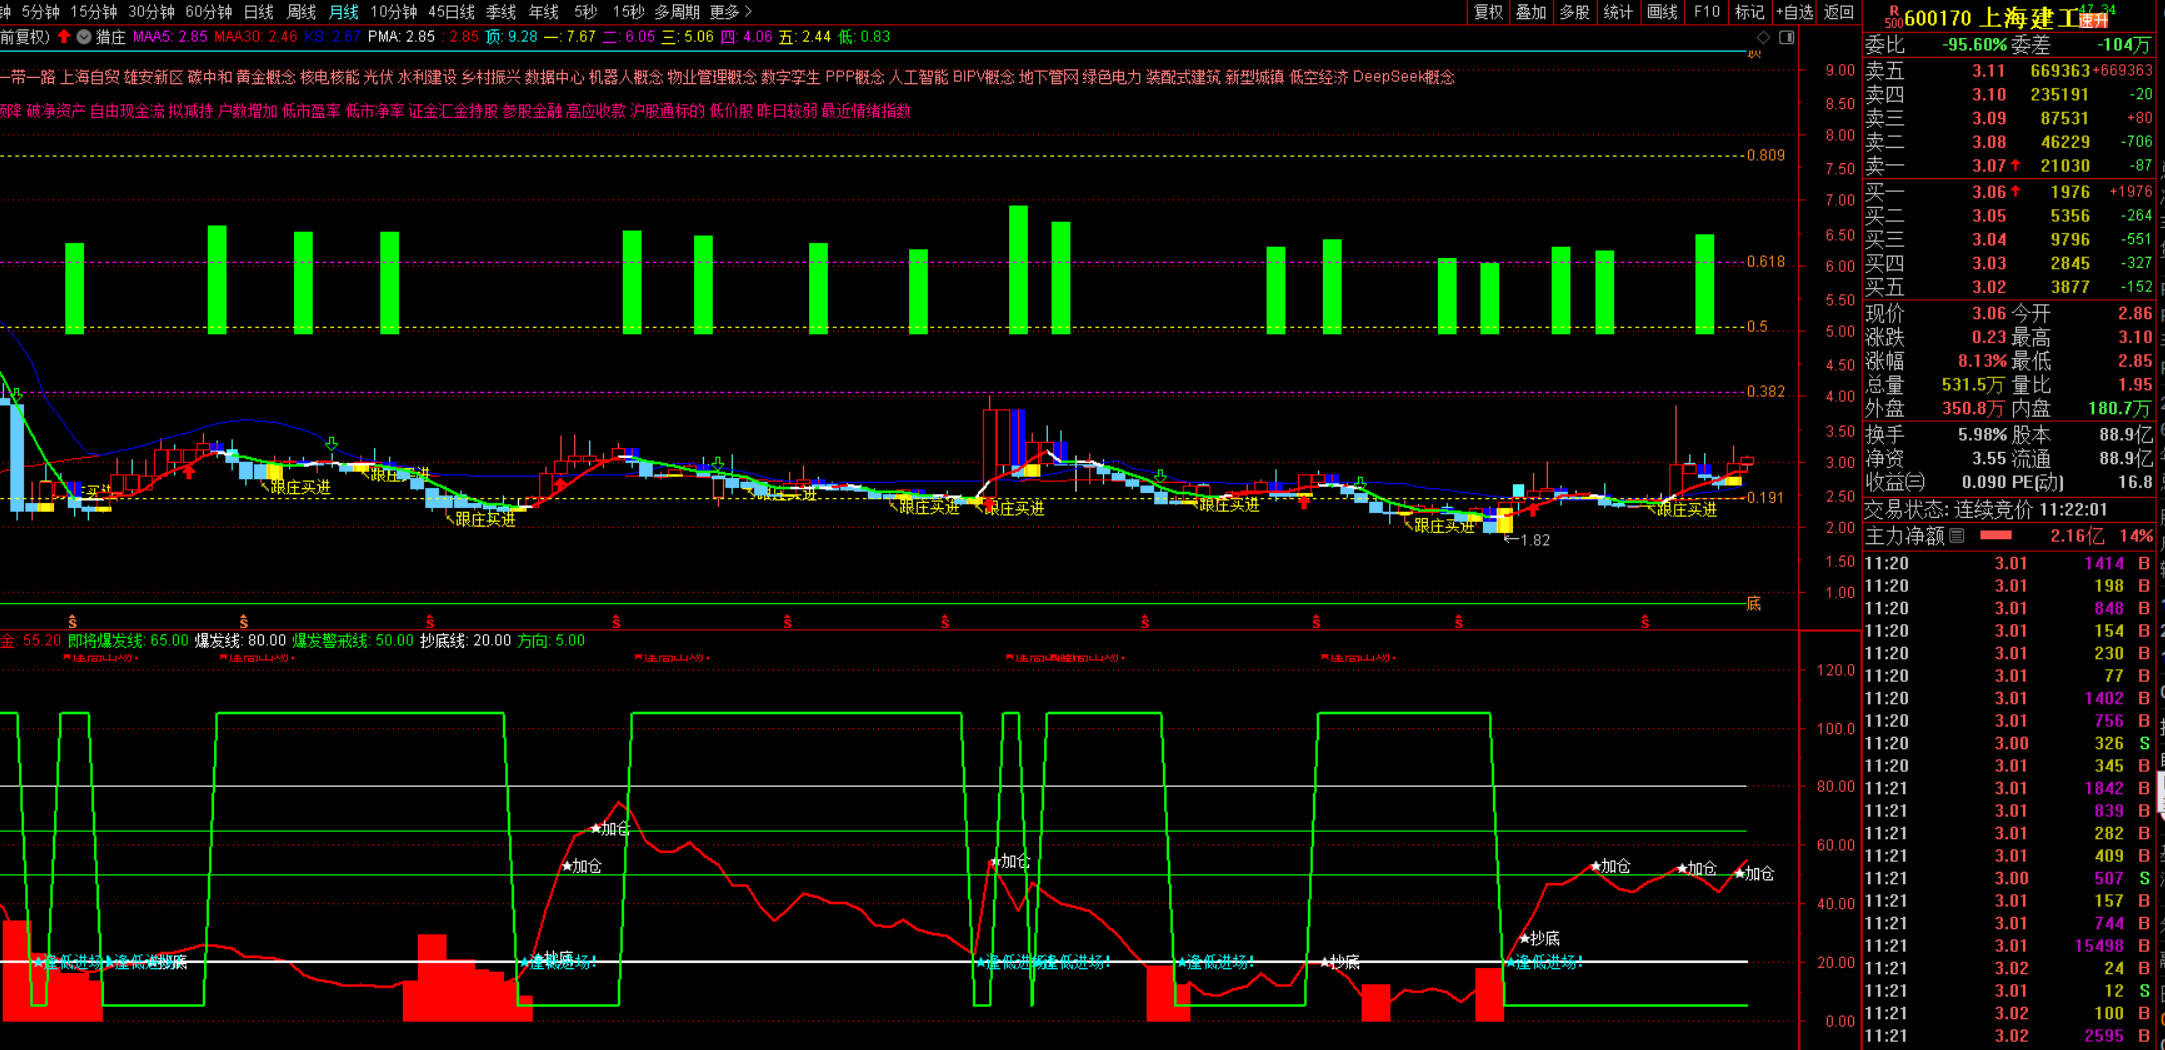Viewport: 2165px width, 1050px height.
Task: Open the 证金汇金持股 feature tag
Action: click(453, 111)
